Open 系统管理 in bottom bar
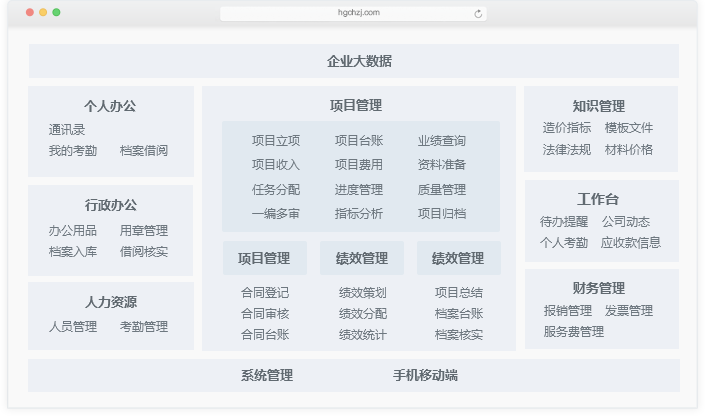The height and width of the screenshot is (420, 705). click(266, 376)
